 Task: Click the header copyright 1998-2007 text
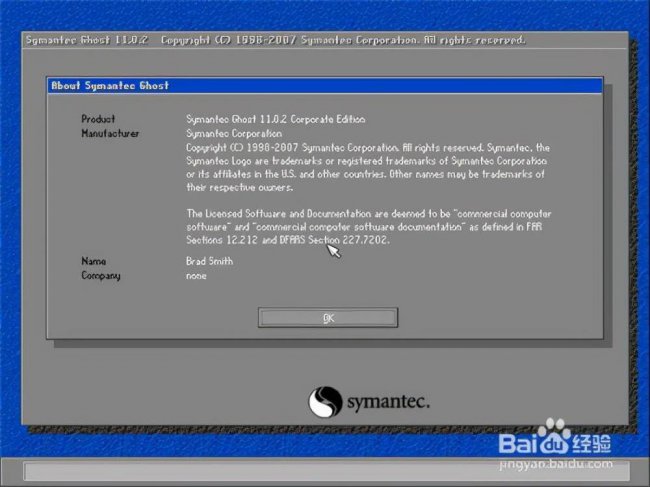(343, 40)
